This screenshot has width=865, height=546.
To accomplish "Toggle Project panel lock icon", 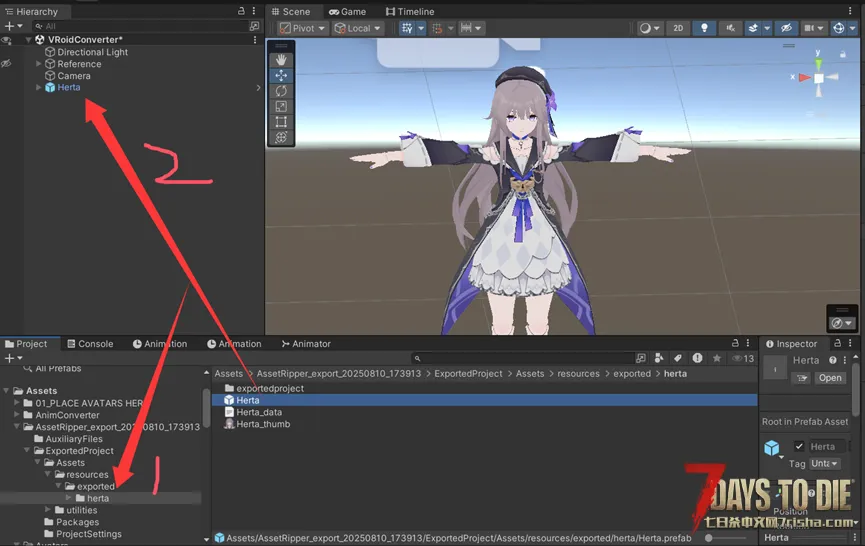I will tap(735, 343).
